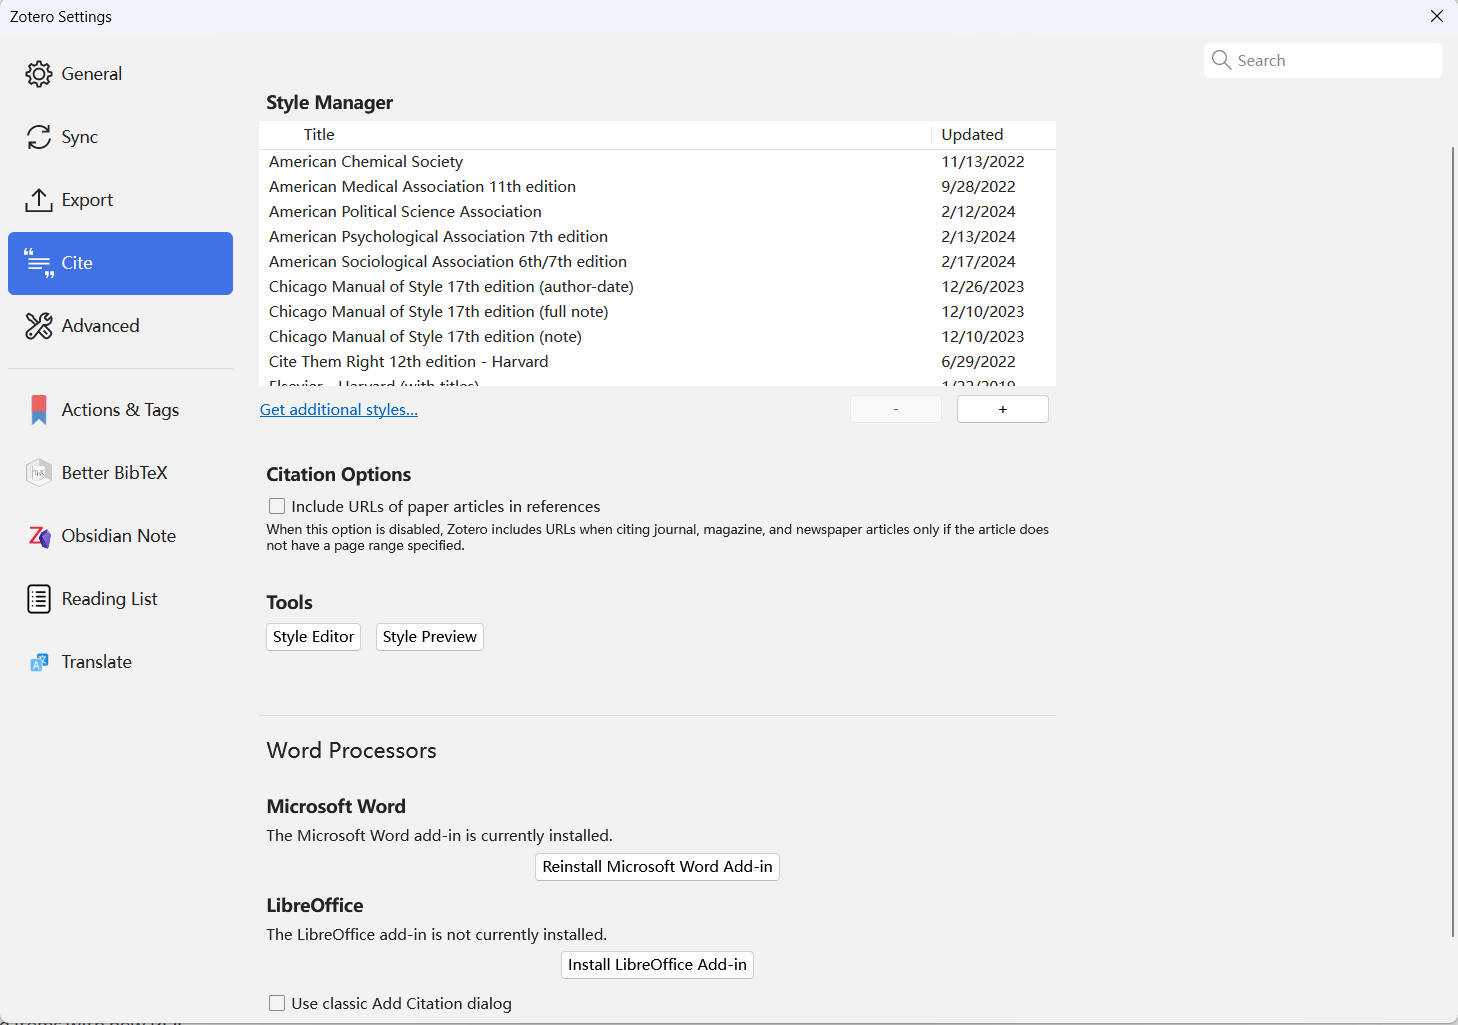The width and height of the screenshot is (1458, 1025).
Task: Open the General settings pane
Action: coord(120,74)
